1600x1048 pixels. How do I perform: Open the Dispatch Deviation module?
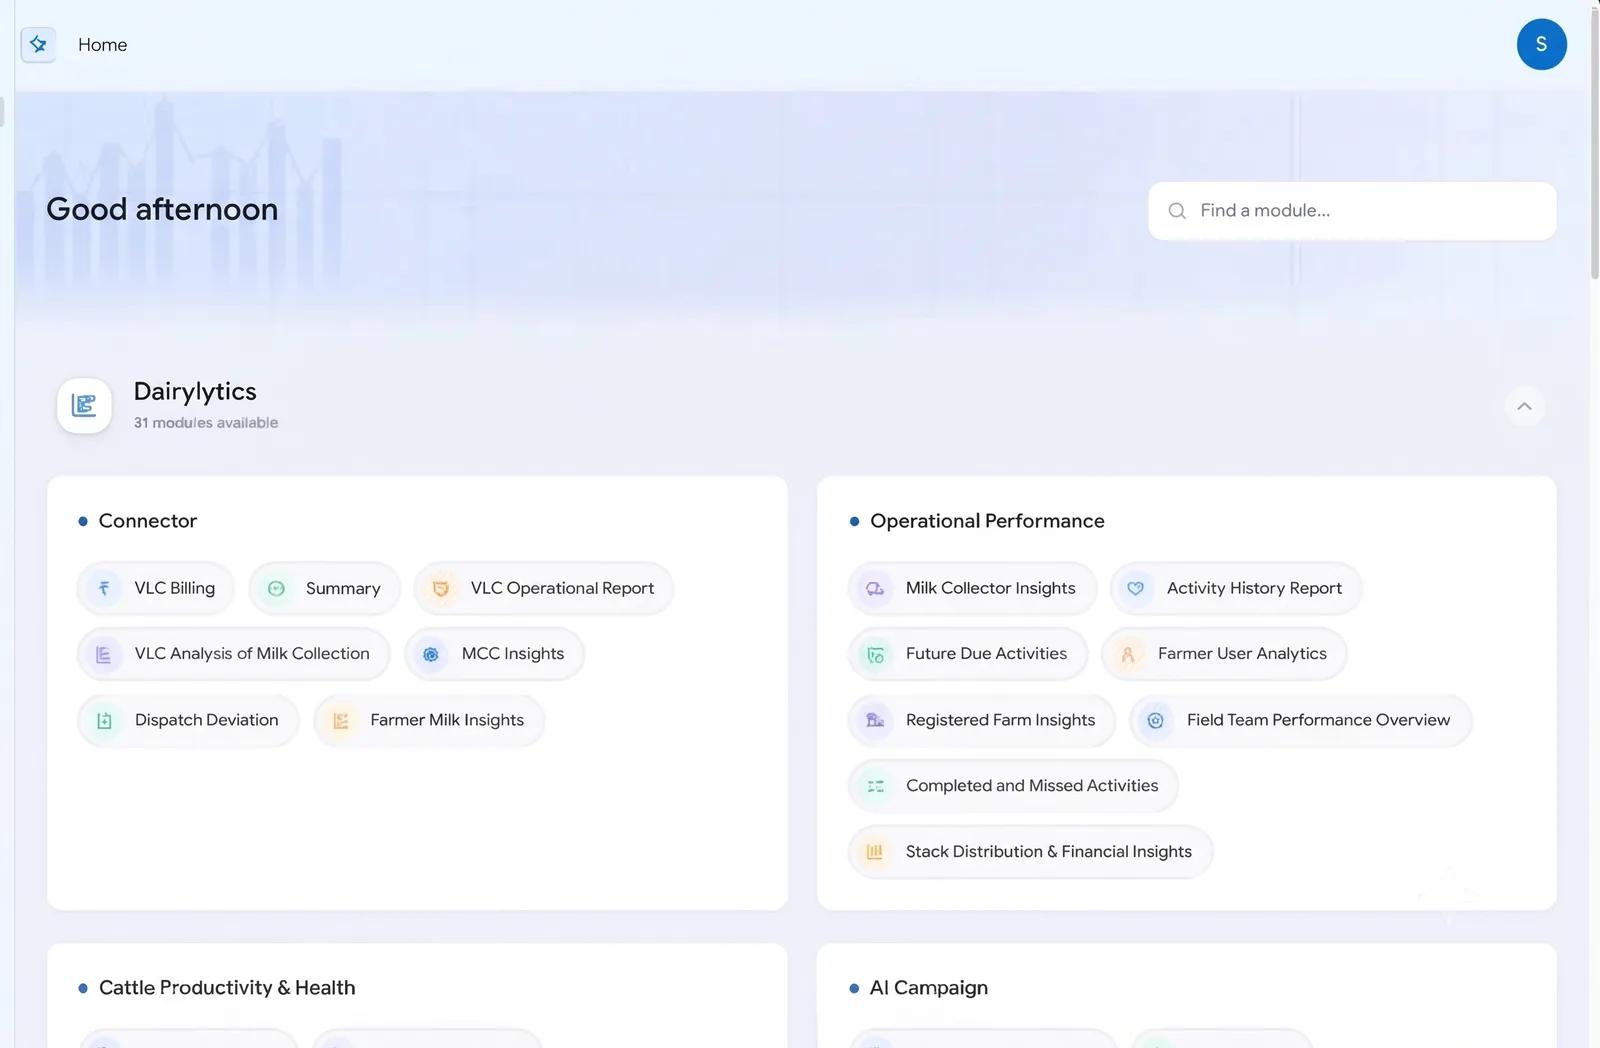(189, 720)
